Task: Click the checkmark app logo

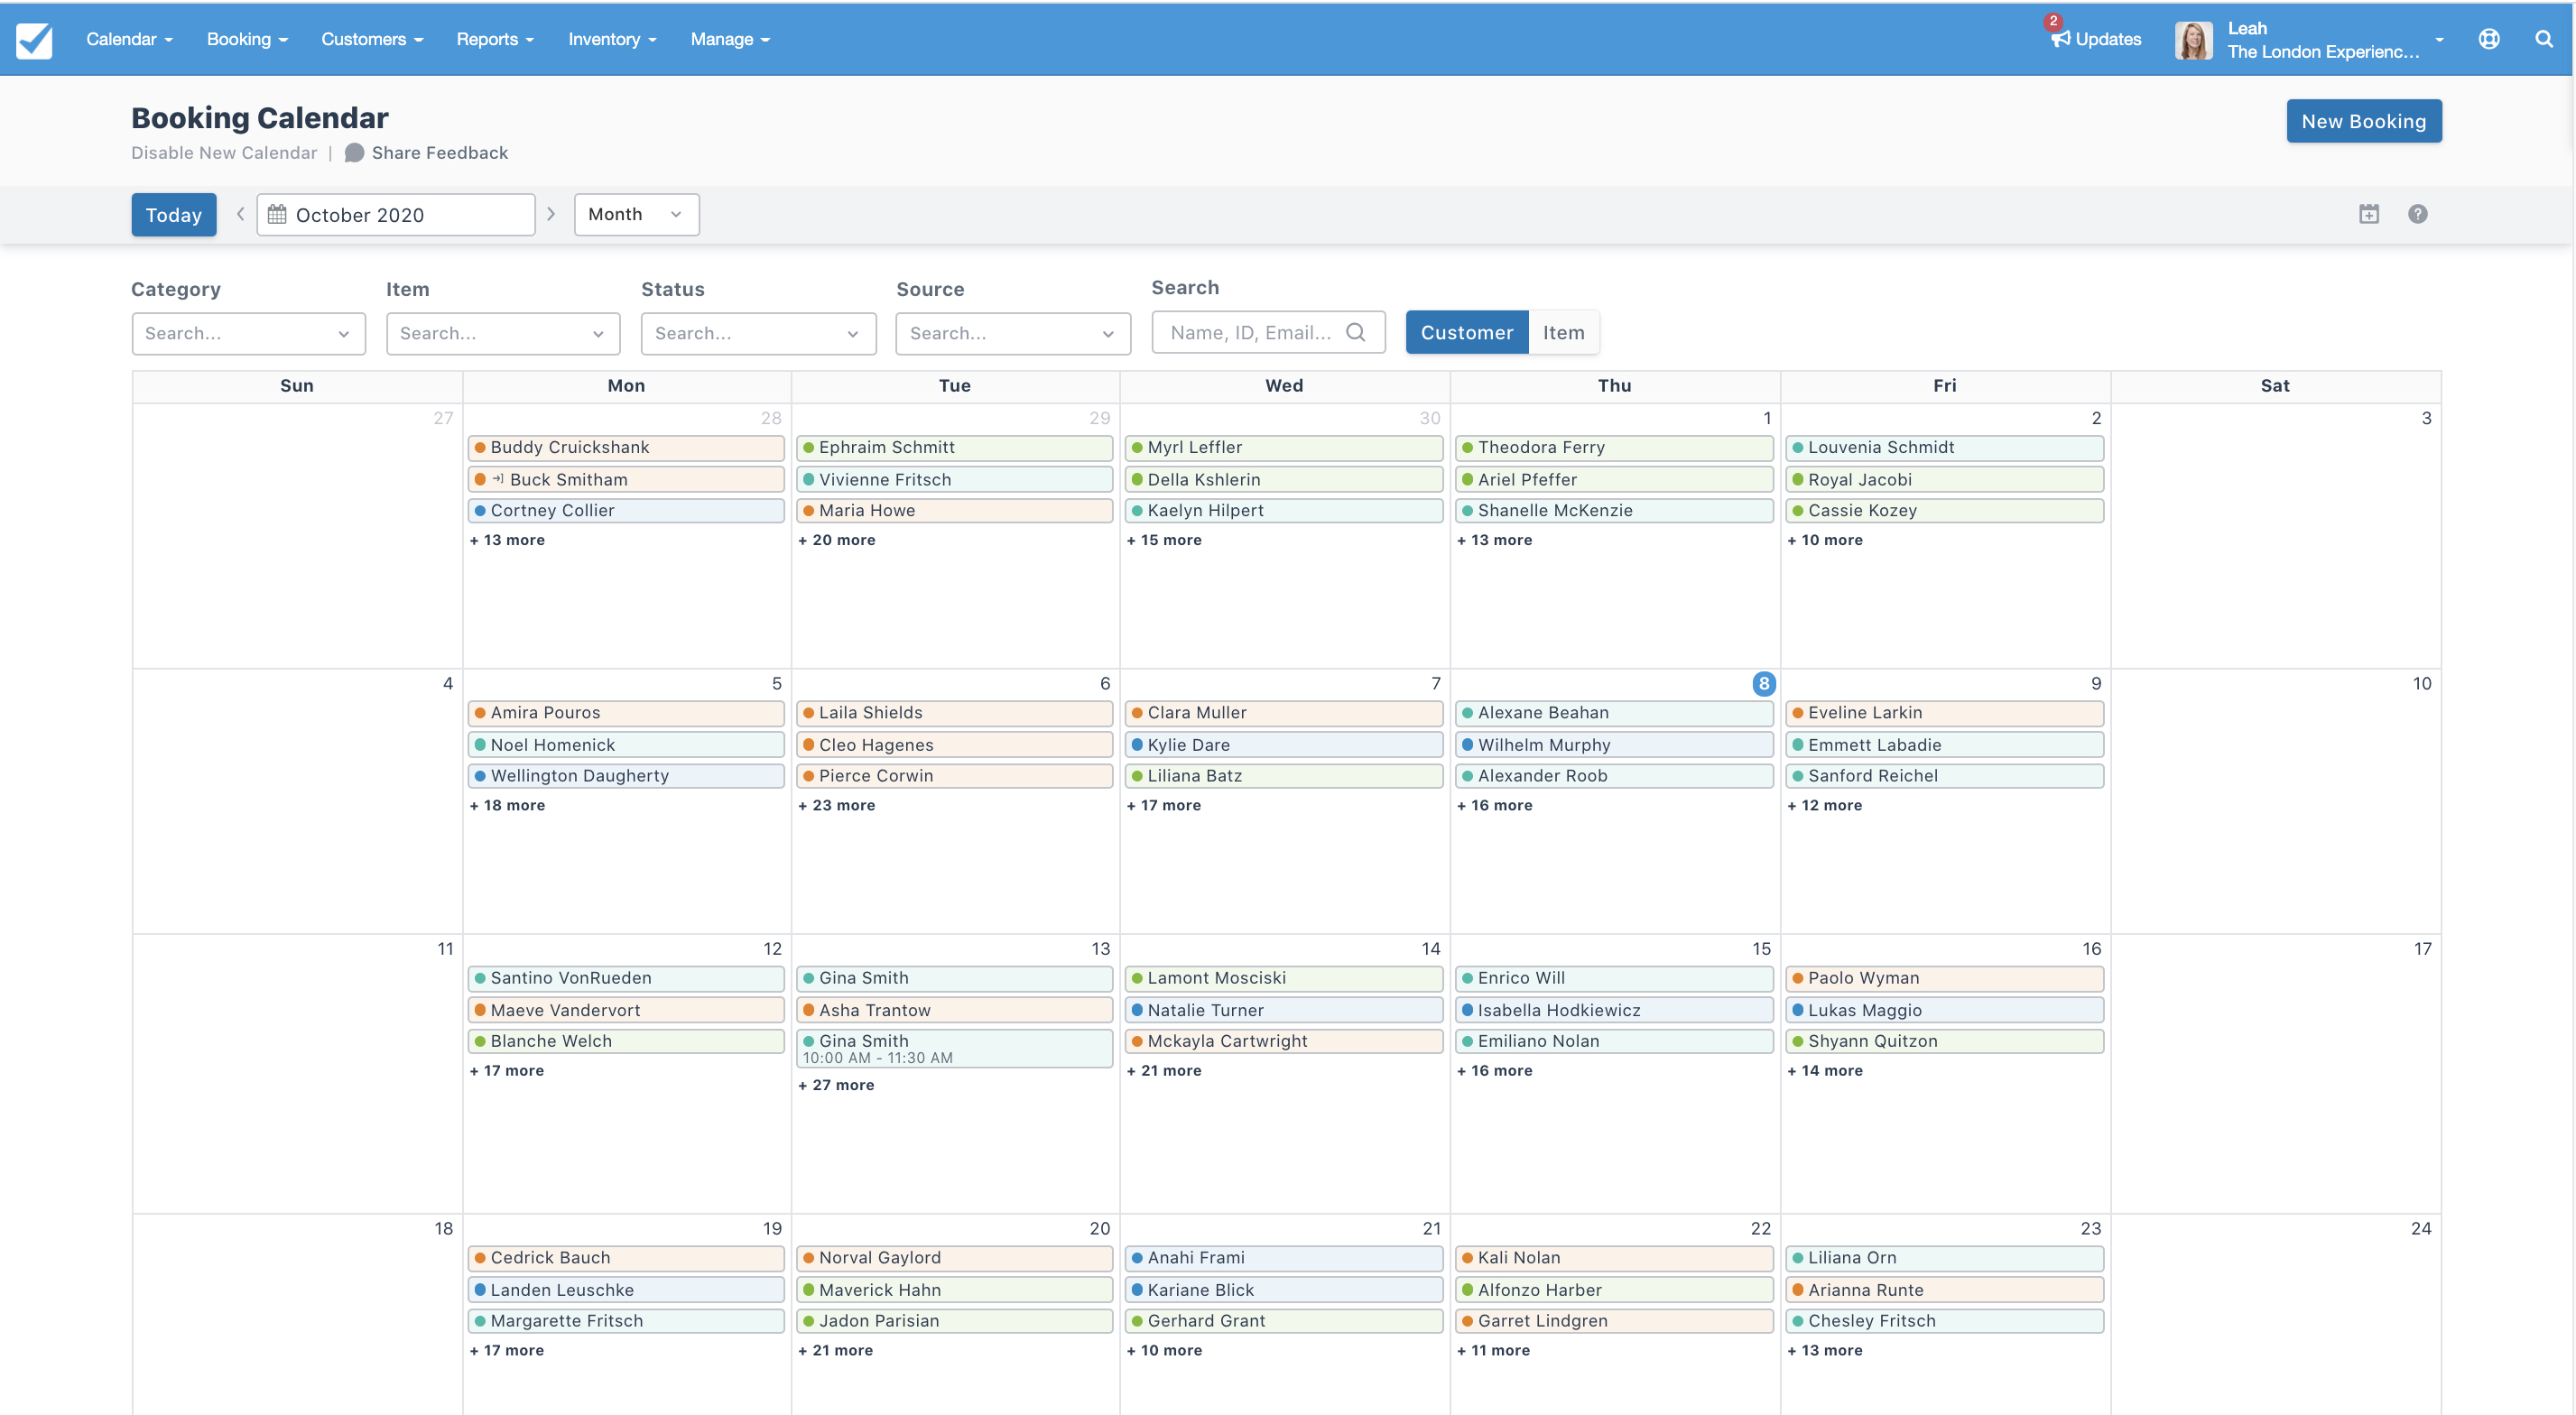Action: 34,40
